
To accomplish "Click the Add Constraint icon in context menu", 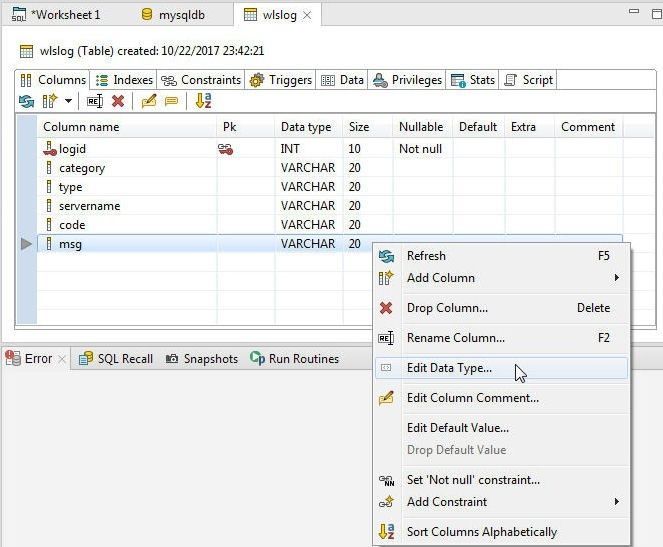I will pos(386,502).
